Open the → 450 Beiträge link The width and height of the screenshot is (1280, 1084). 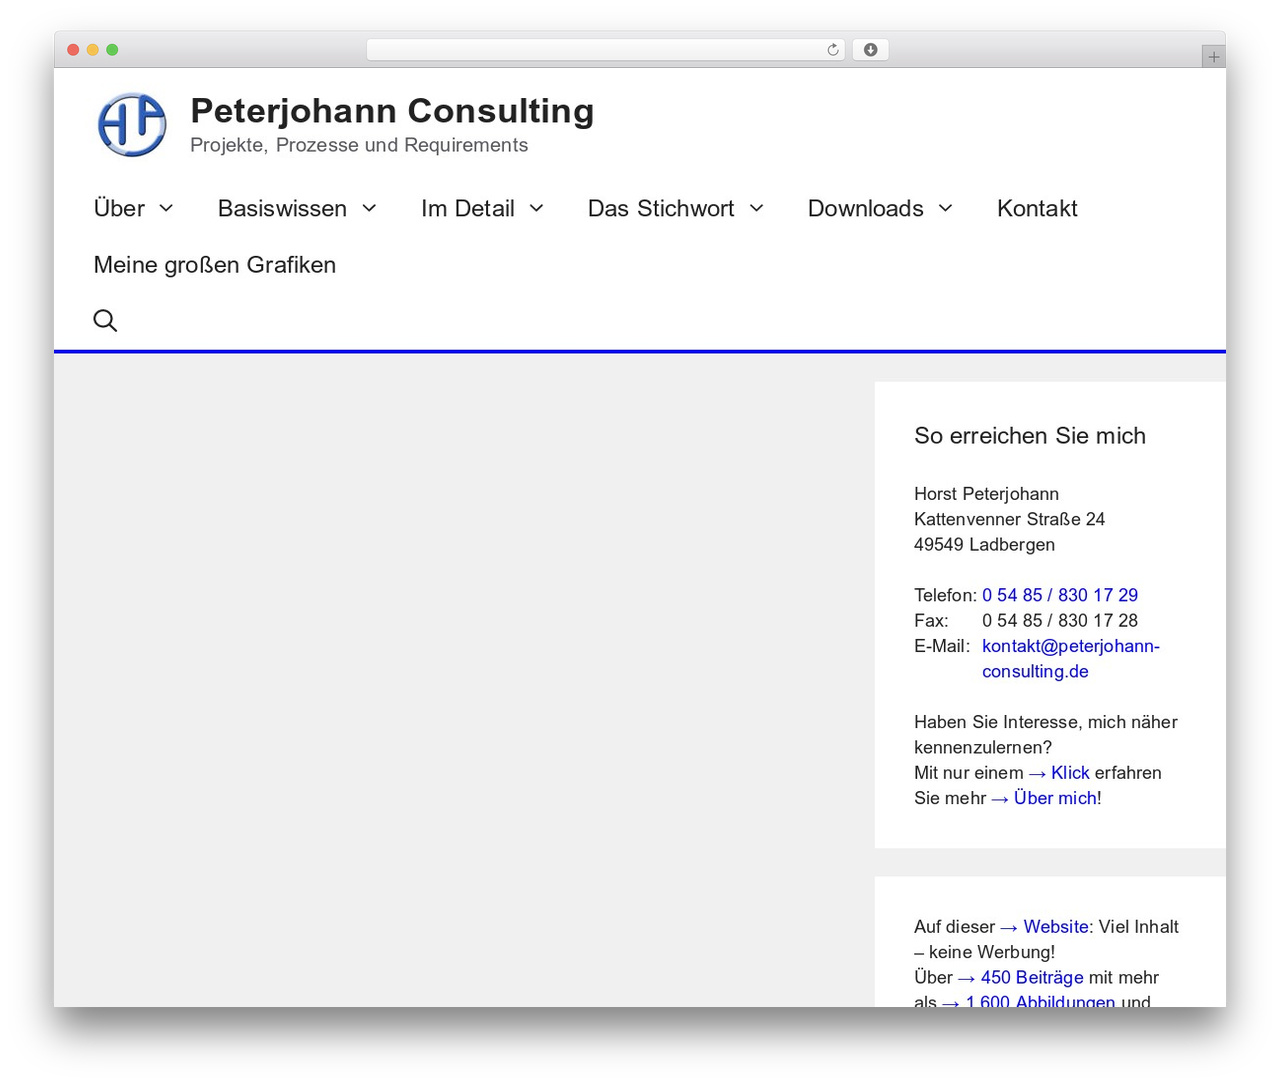coord(1020,978)
